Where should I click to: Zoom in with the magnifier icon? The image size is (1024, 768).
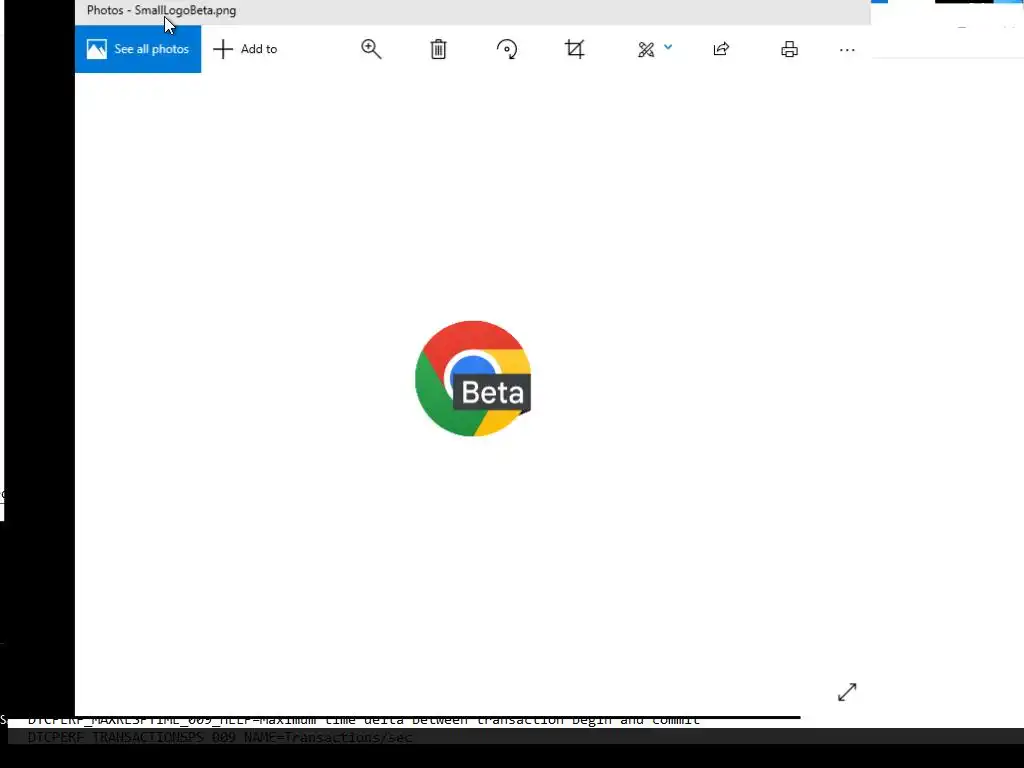tap(371, 49)
